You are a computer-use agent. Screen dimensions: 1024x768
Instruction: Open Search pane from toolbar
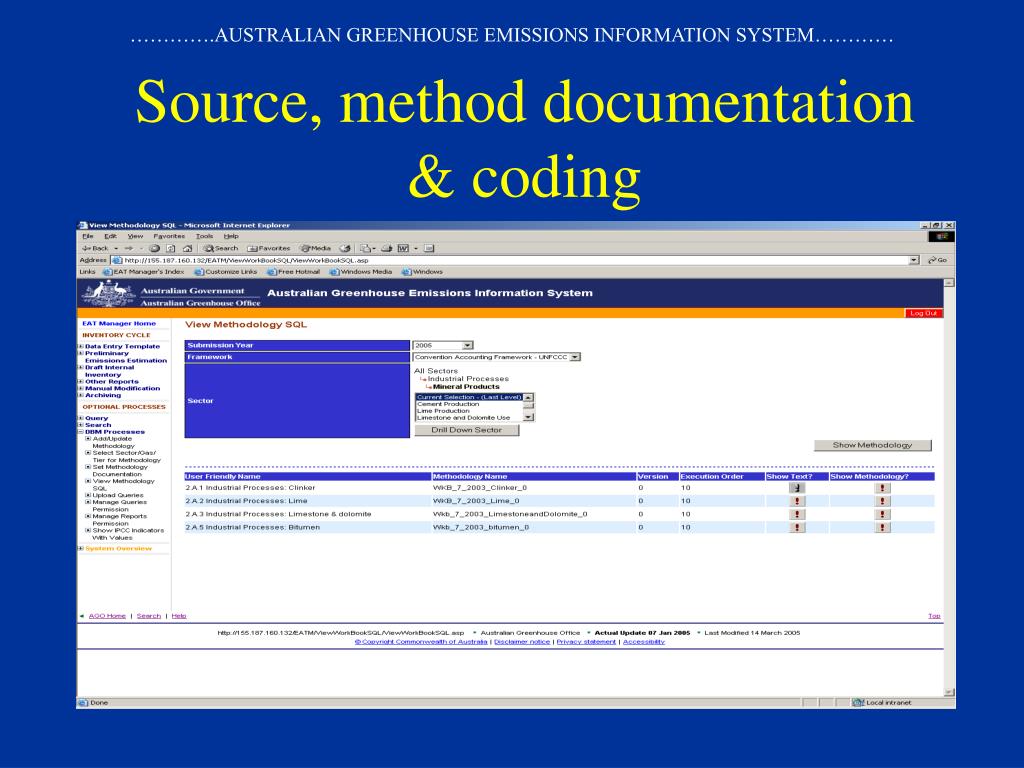click(x=221, y=249)
